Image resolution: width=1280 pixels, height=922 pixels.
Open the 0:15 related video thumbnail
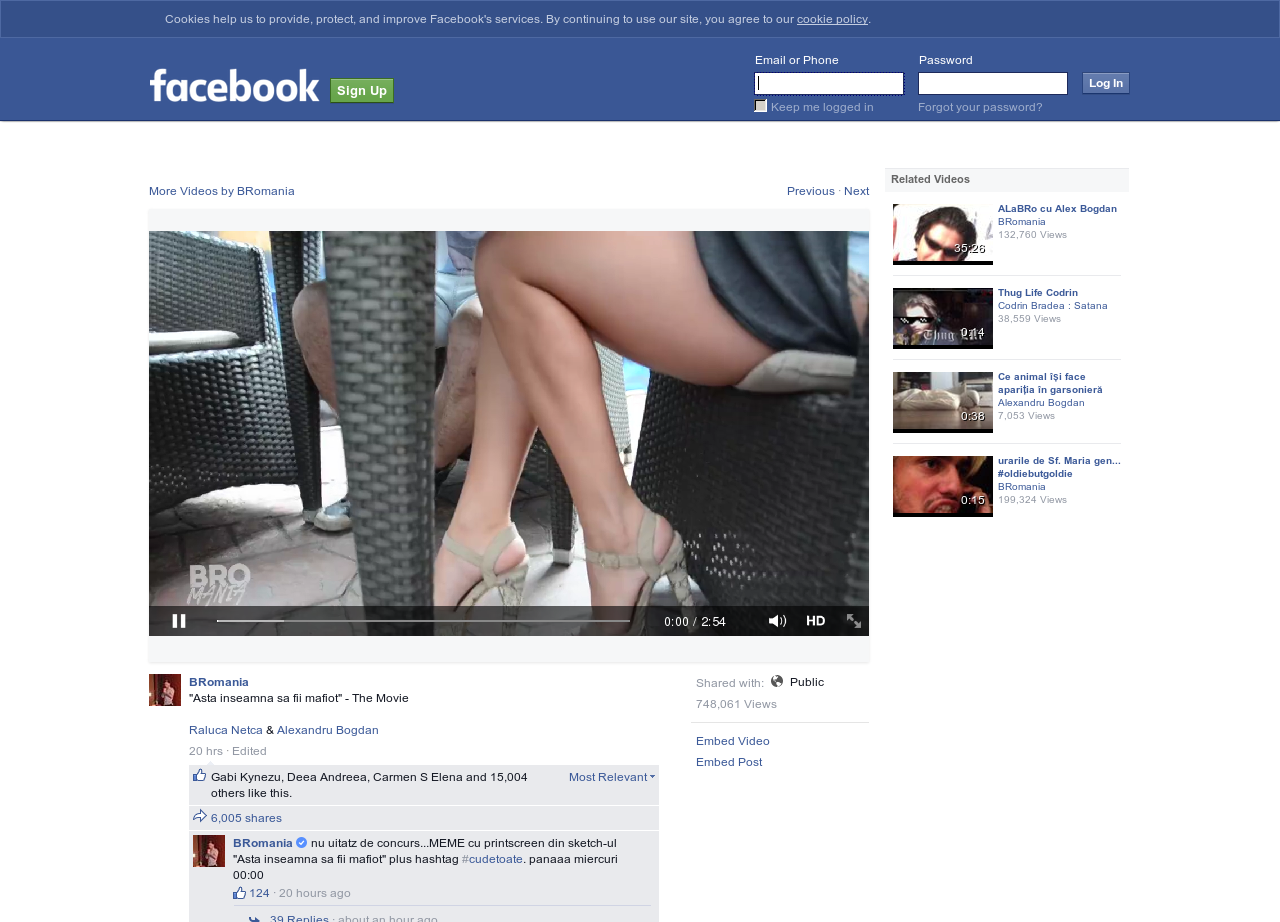click(943, 486)
